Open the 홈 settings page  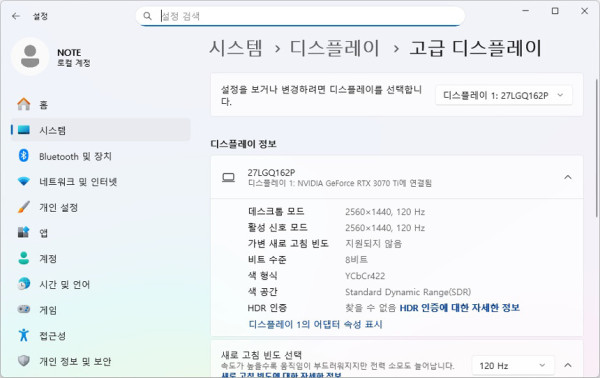101,104
